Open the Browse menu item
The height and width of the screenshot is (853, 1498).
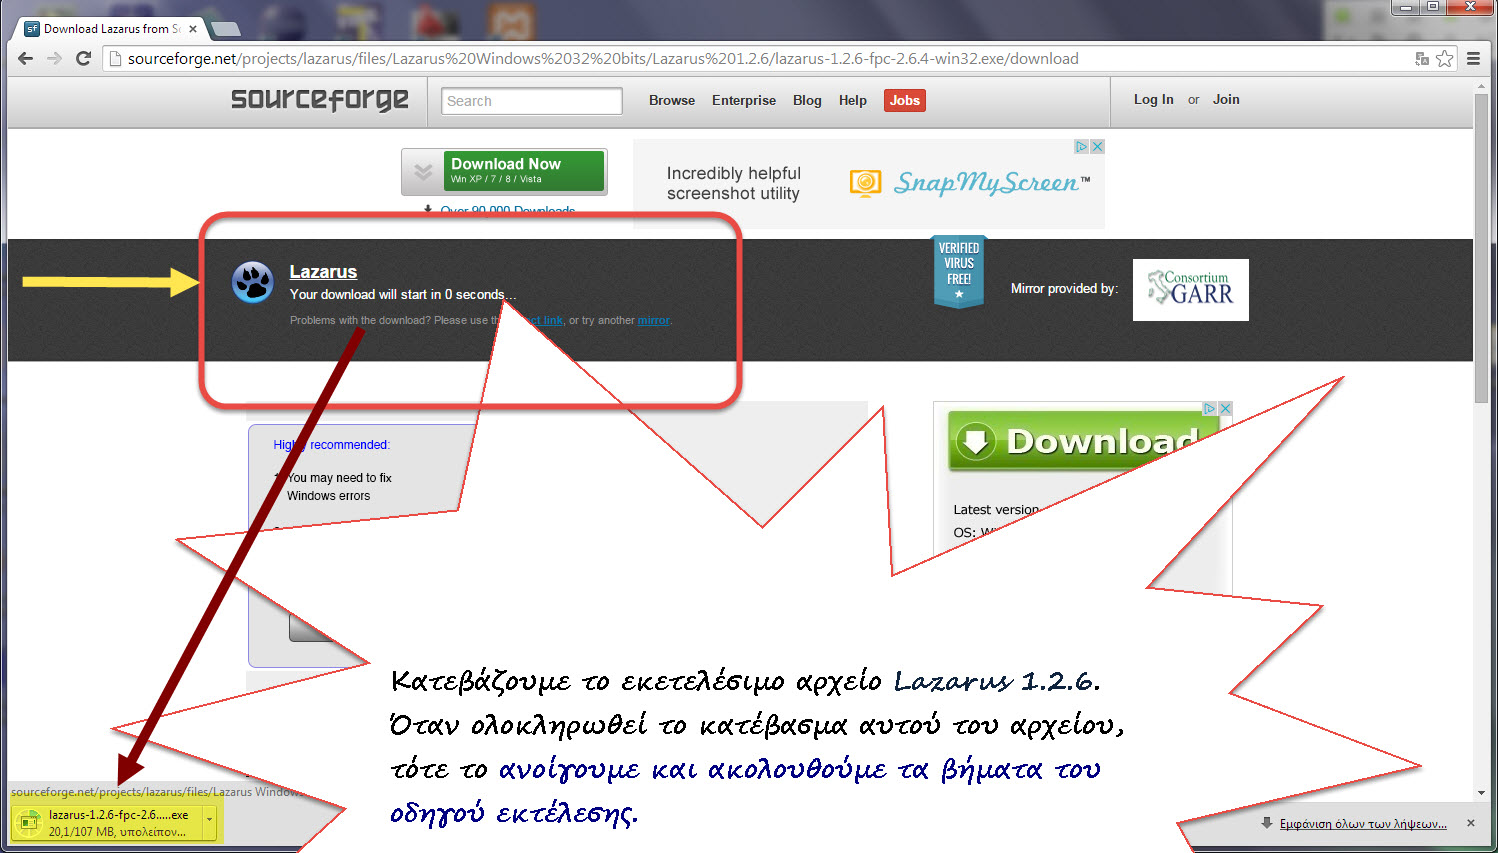[x=672, y=100]
